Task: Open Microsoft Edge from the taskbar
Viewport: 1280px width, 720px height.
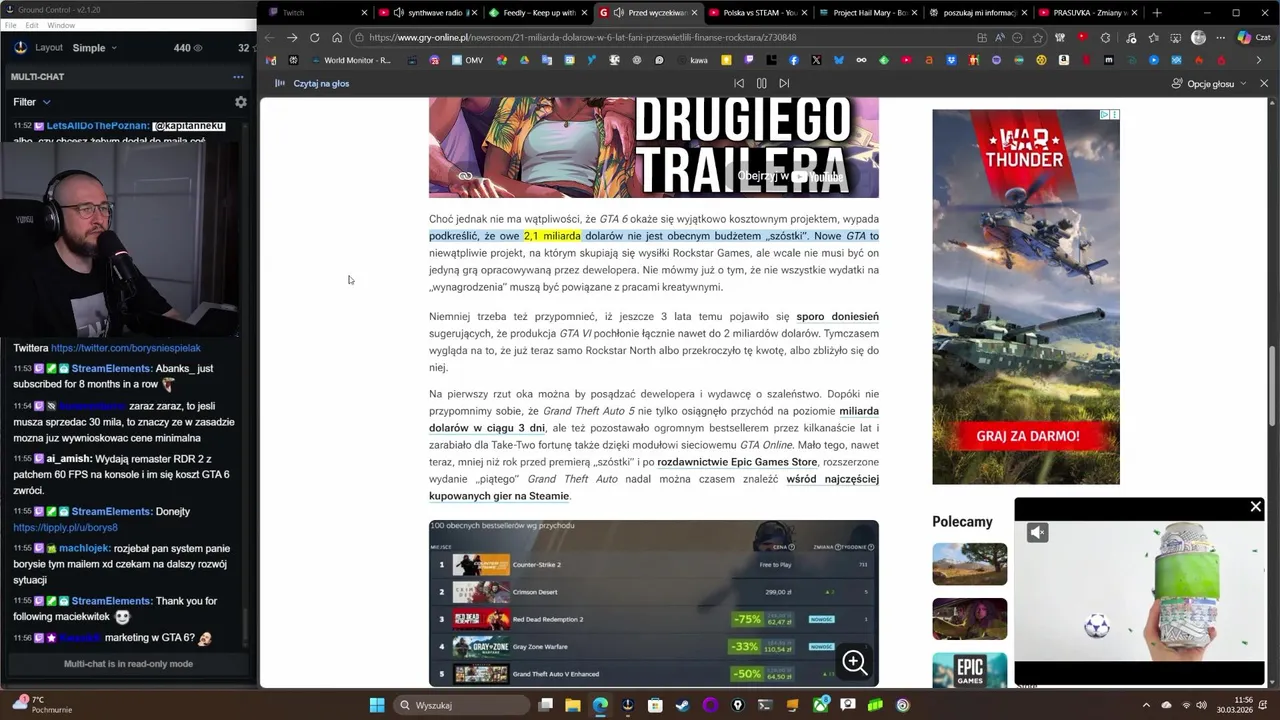Action: coord(600,705)
